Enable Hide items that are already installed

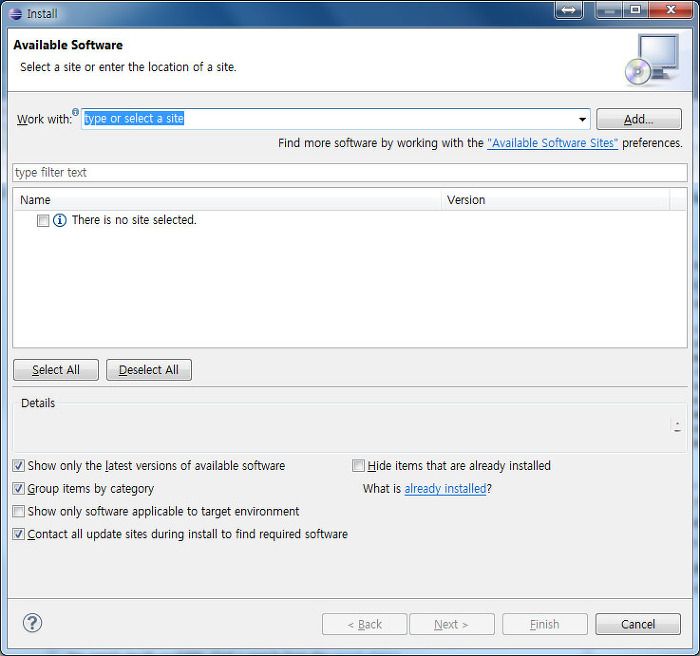pos(358,466)
